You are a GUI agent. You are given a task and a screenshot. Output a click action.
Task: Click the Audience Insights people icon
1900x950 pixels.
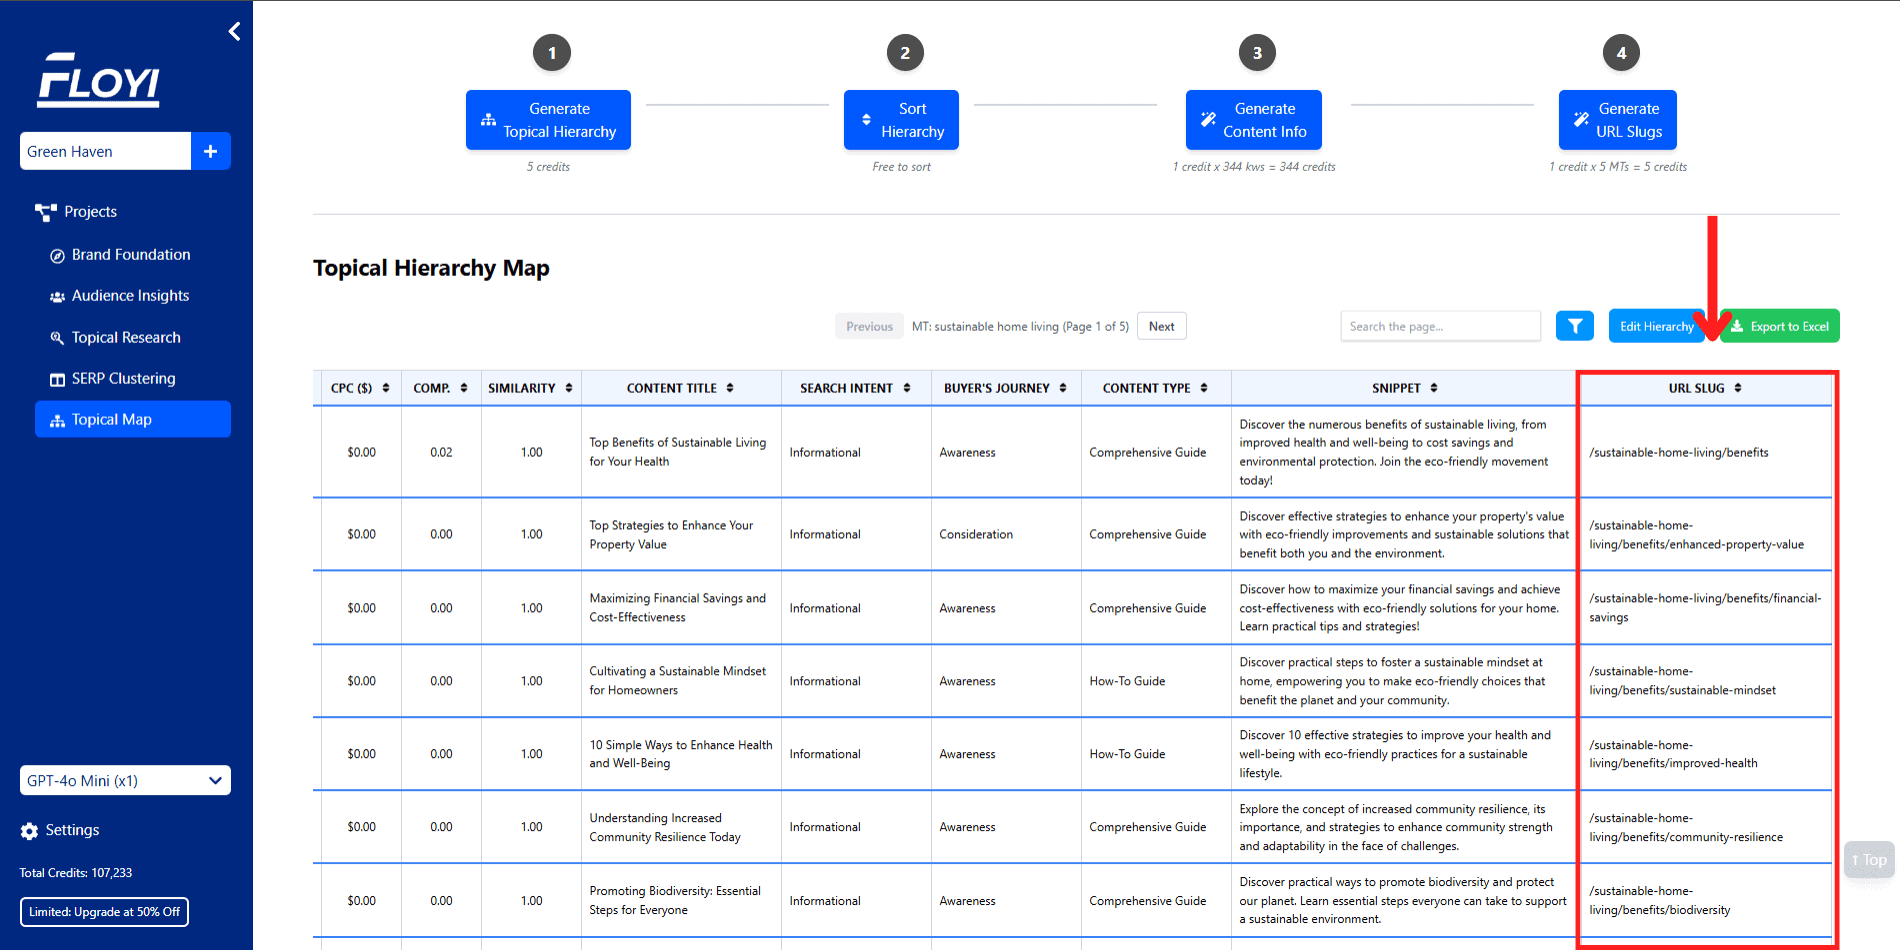tap(57, 297)
